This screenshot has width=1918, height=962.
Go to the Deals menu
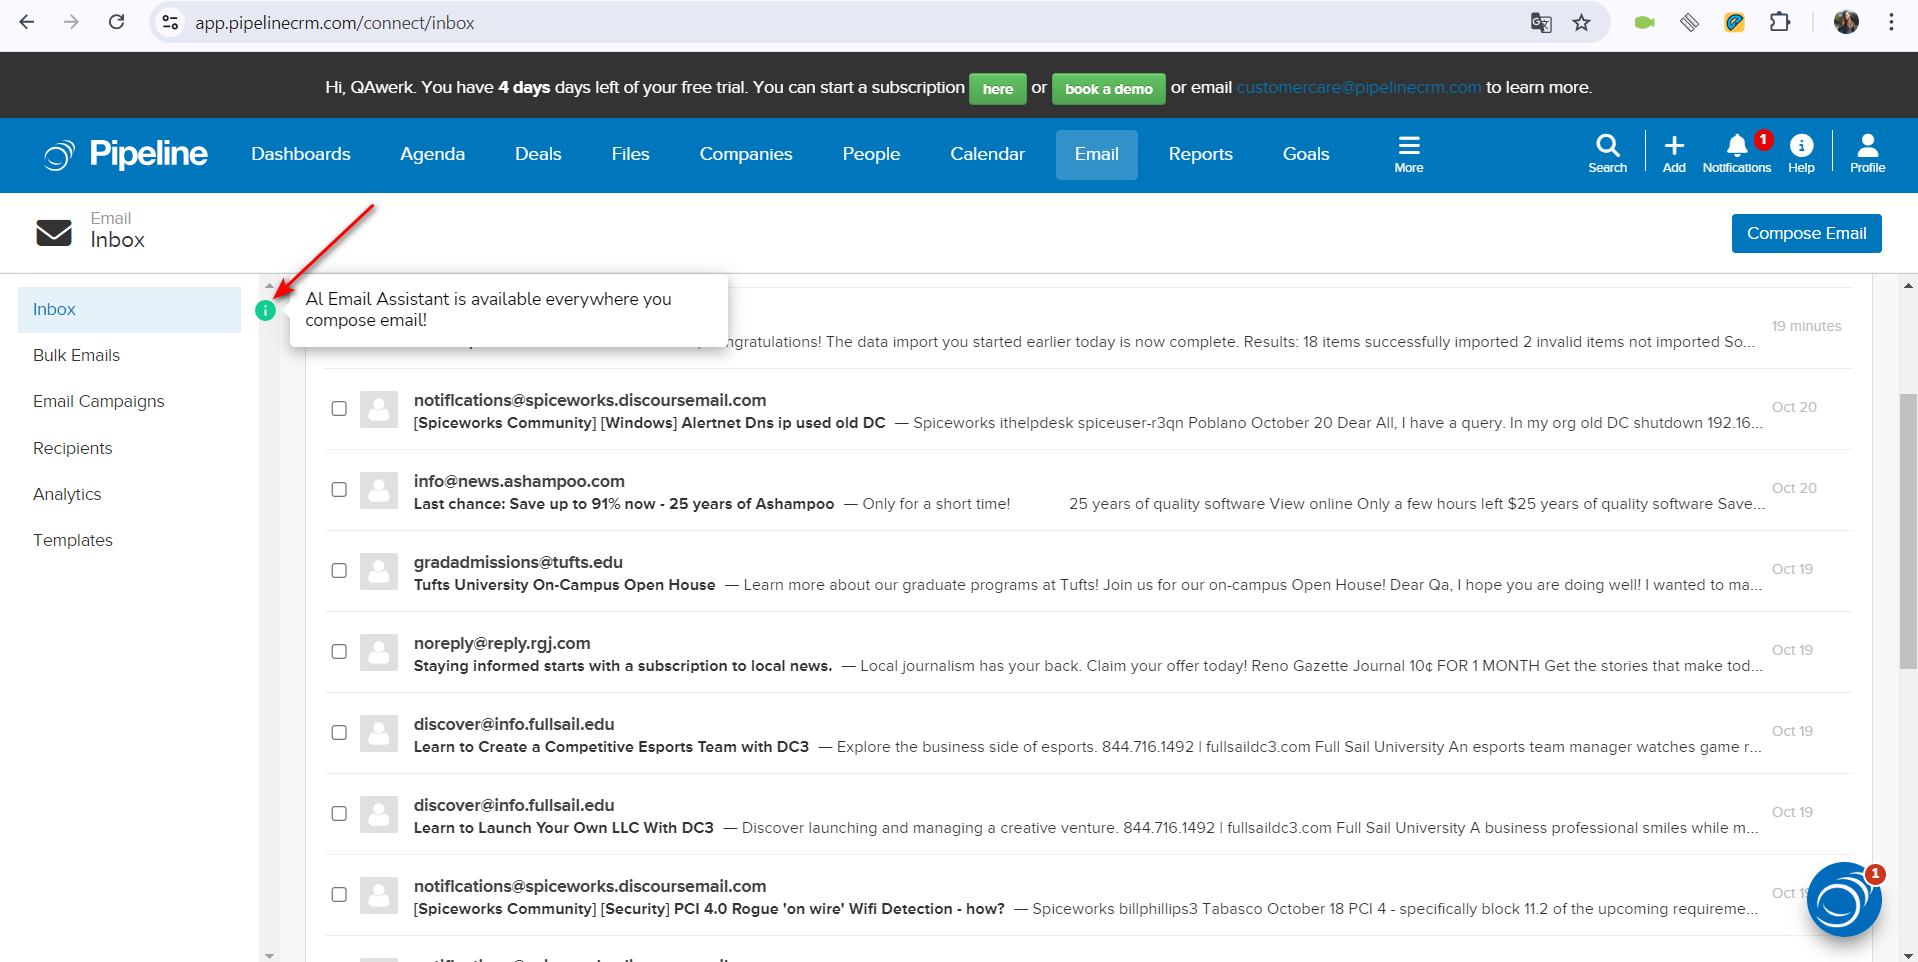coord(538,154)
